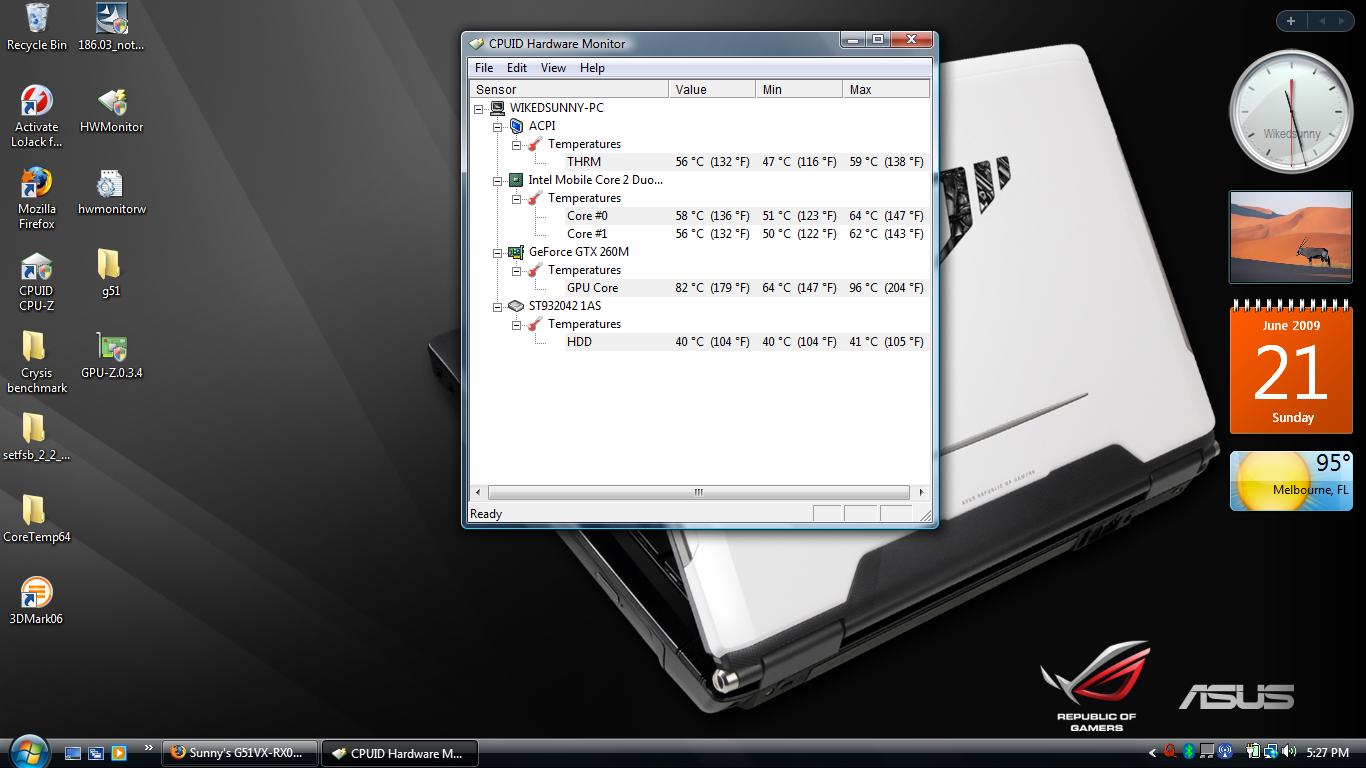The image size is (1366, 768).
Task: Click the scrollbar right arrow in Hardware Monitor
Action: pyautogui.click(x=921, y=492)
